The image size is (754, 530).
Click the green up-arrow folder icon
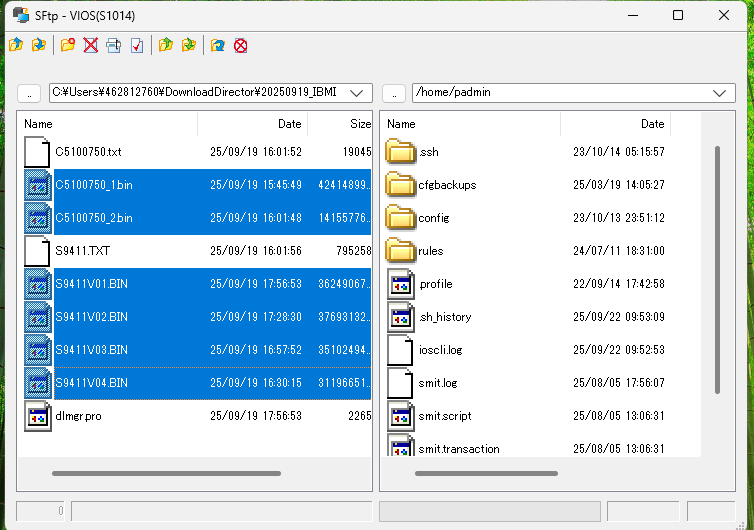[166, 45]
